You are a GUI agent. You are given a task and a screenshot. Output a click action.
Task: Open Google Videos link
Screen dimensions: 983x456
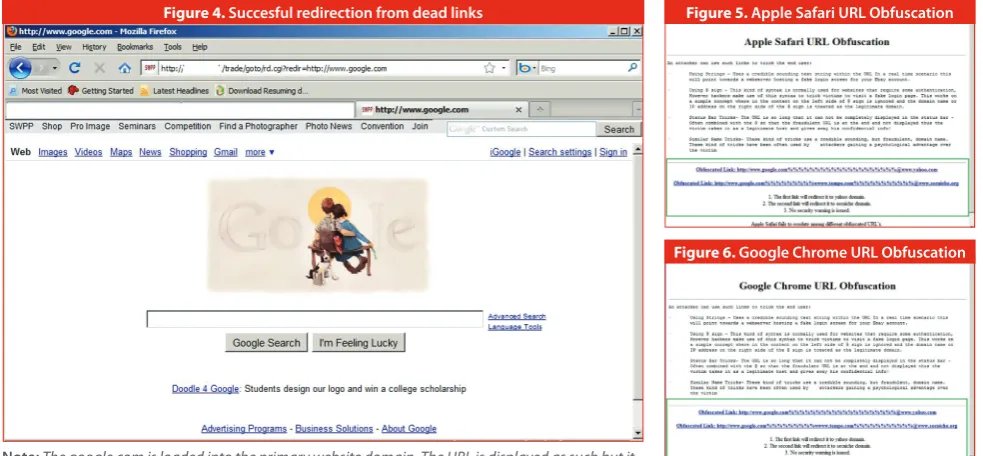click(88, 152)
